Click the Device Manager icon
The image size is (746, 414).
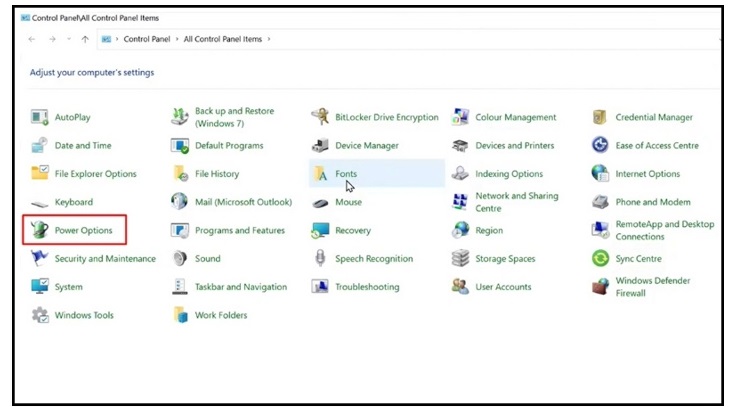[x=320, y=146]
